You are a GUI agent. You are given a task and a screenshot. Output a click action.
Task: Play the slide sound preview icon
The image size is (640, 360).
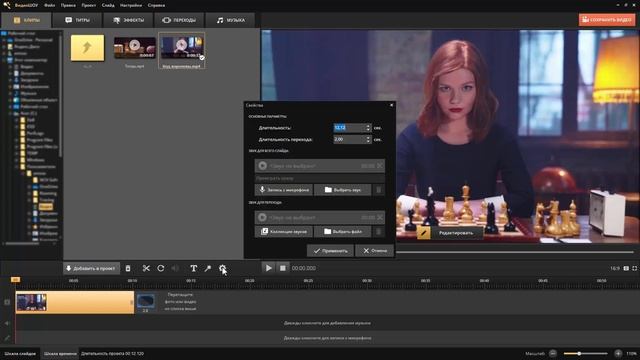(262, 166)
